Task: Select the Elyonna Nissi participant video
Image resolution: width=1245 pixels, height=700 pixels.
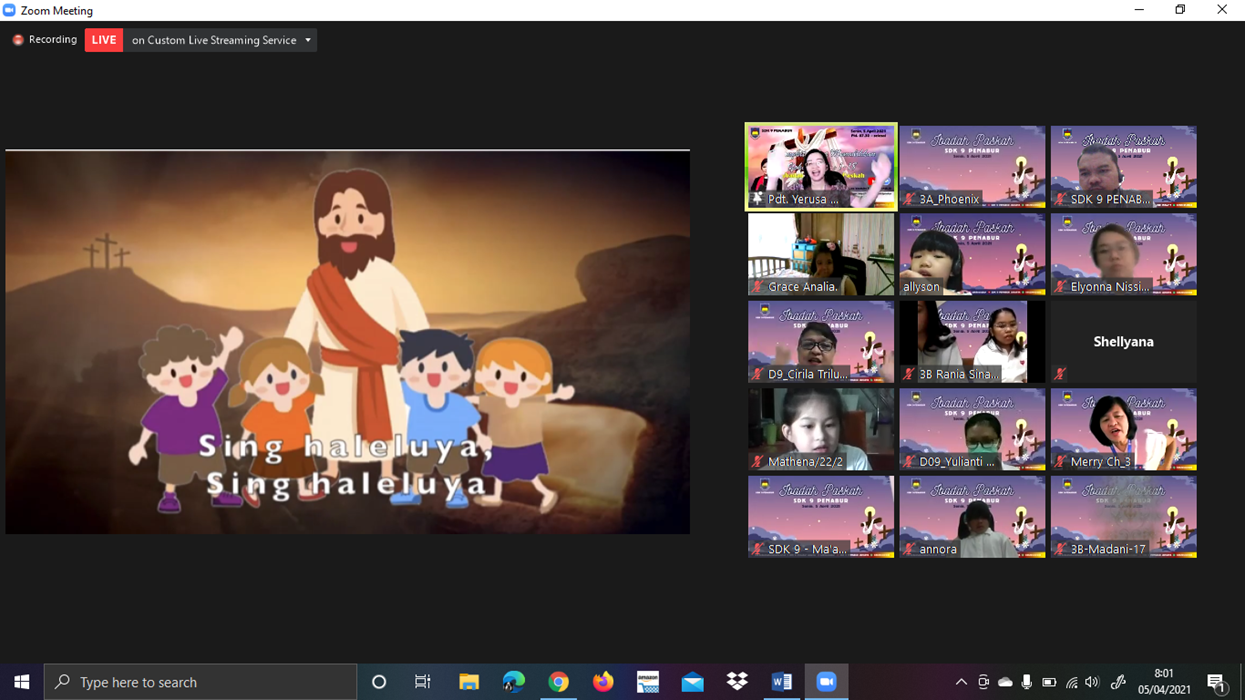Action: (1123, 254)
